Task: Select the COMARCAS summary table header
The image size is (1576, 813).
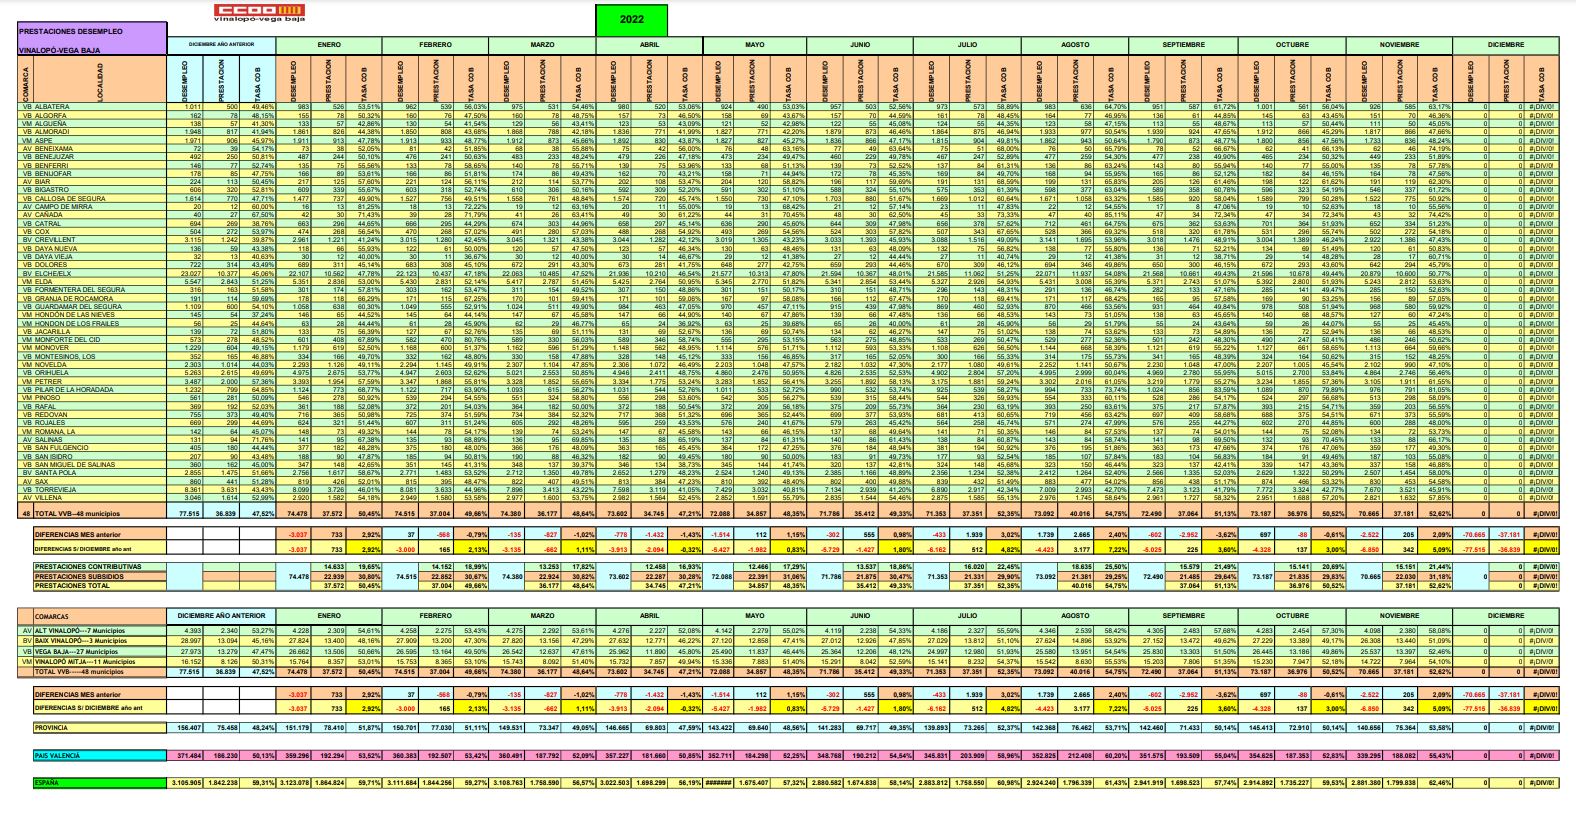Action: [x=53, y=616]
